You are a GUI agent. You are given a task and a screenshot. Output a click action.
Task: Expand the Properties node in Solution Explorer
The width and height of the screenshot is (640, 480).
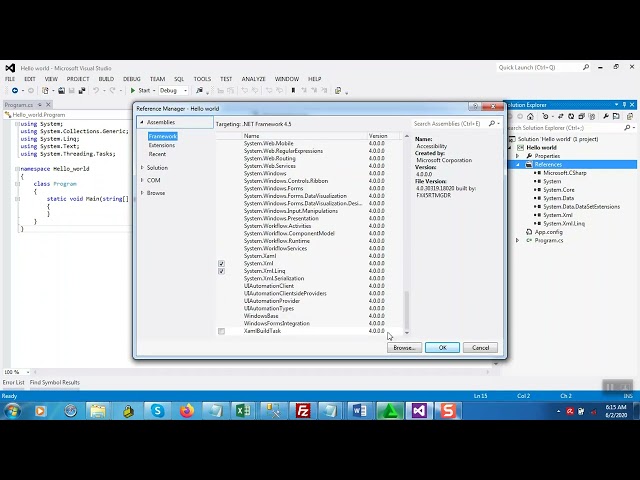pyautogui.click(x=518, y=156)
